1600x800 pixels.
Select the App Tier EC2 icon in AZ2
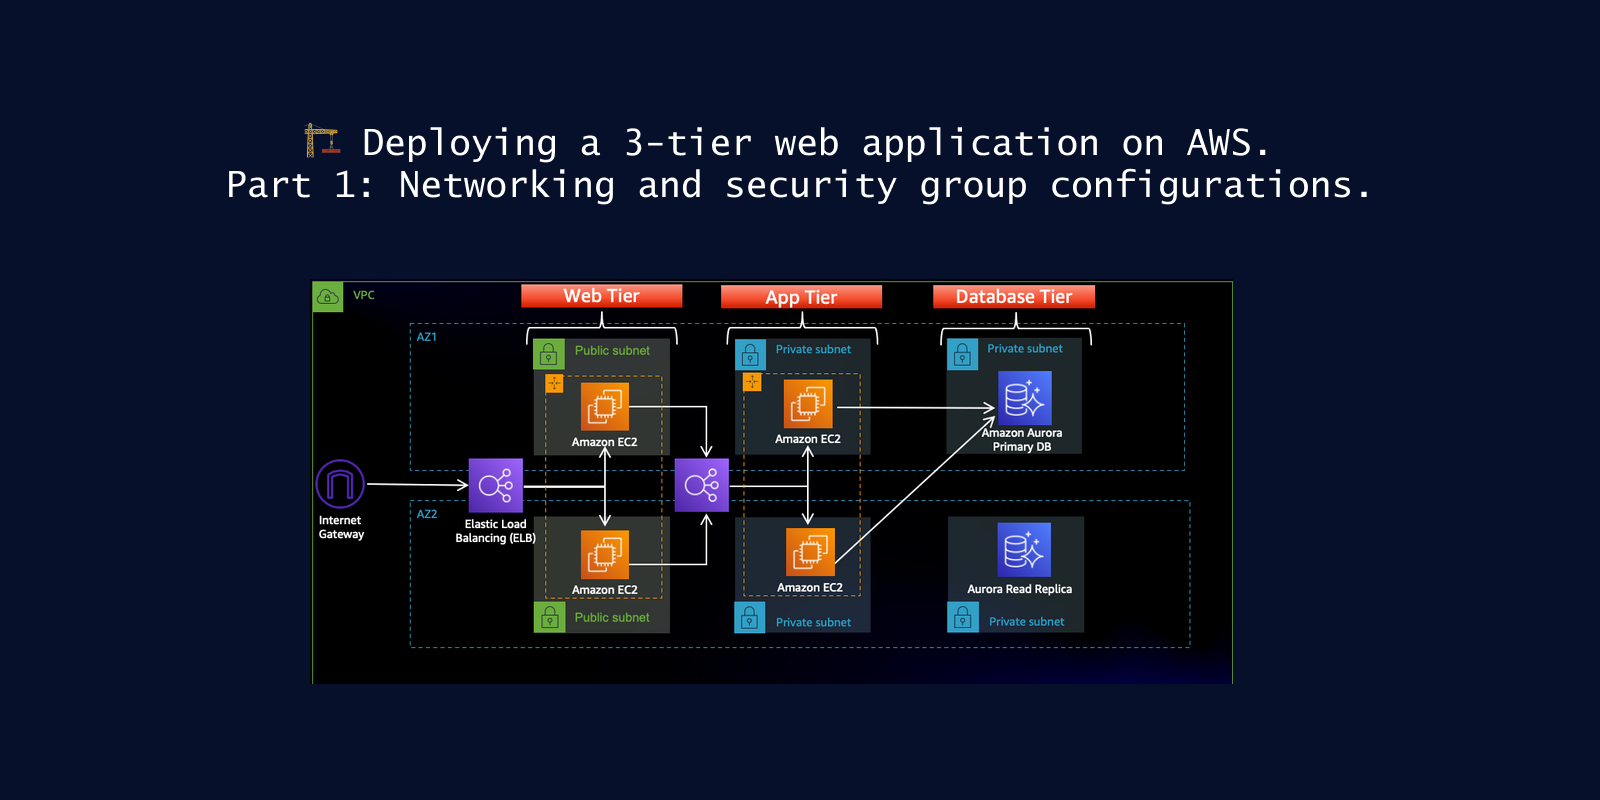pos(810,552)
